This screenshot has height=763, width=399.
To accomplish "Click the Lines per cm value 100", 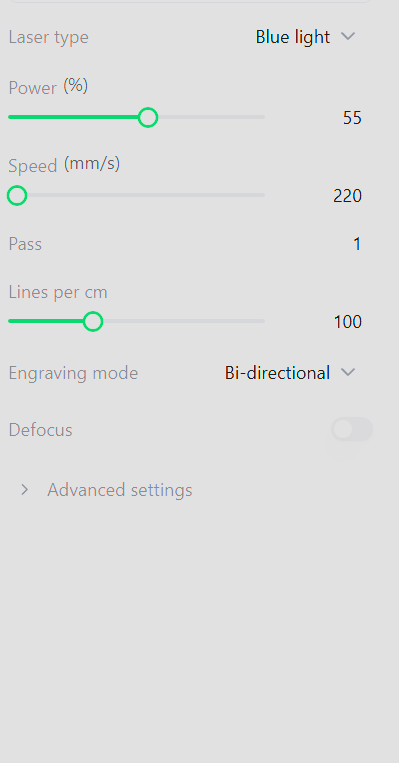I will (347, 322).
